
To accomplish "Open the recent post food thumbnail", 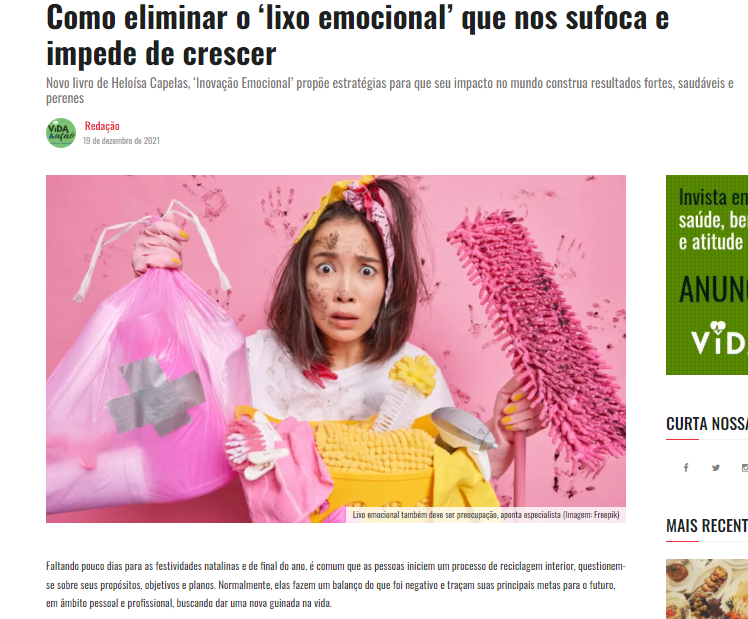I will (x=707, y=589).
